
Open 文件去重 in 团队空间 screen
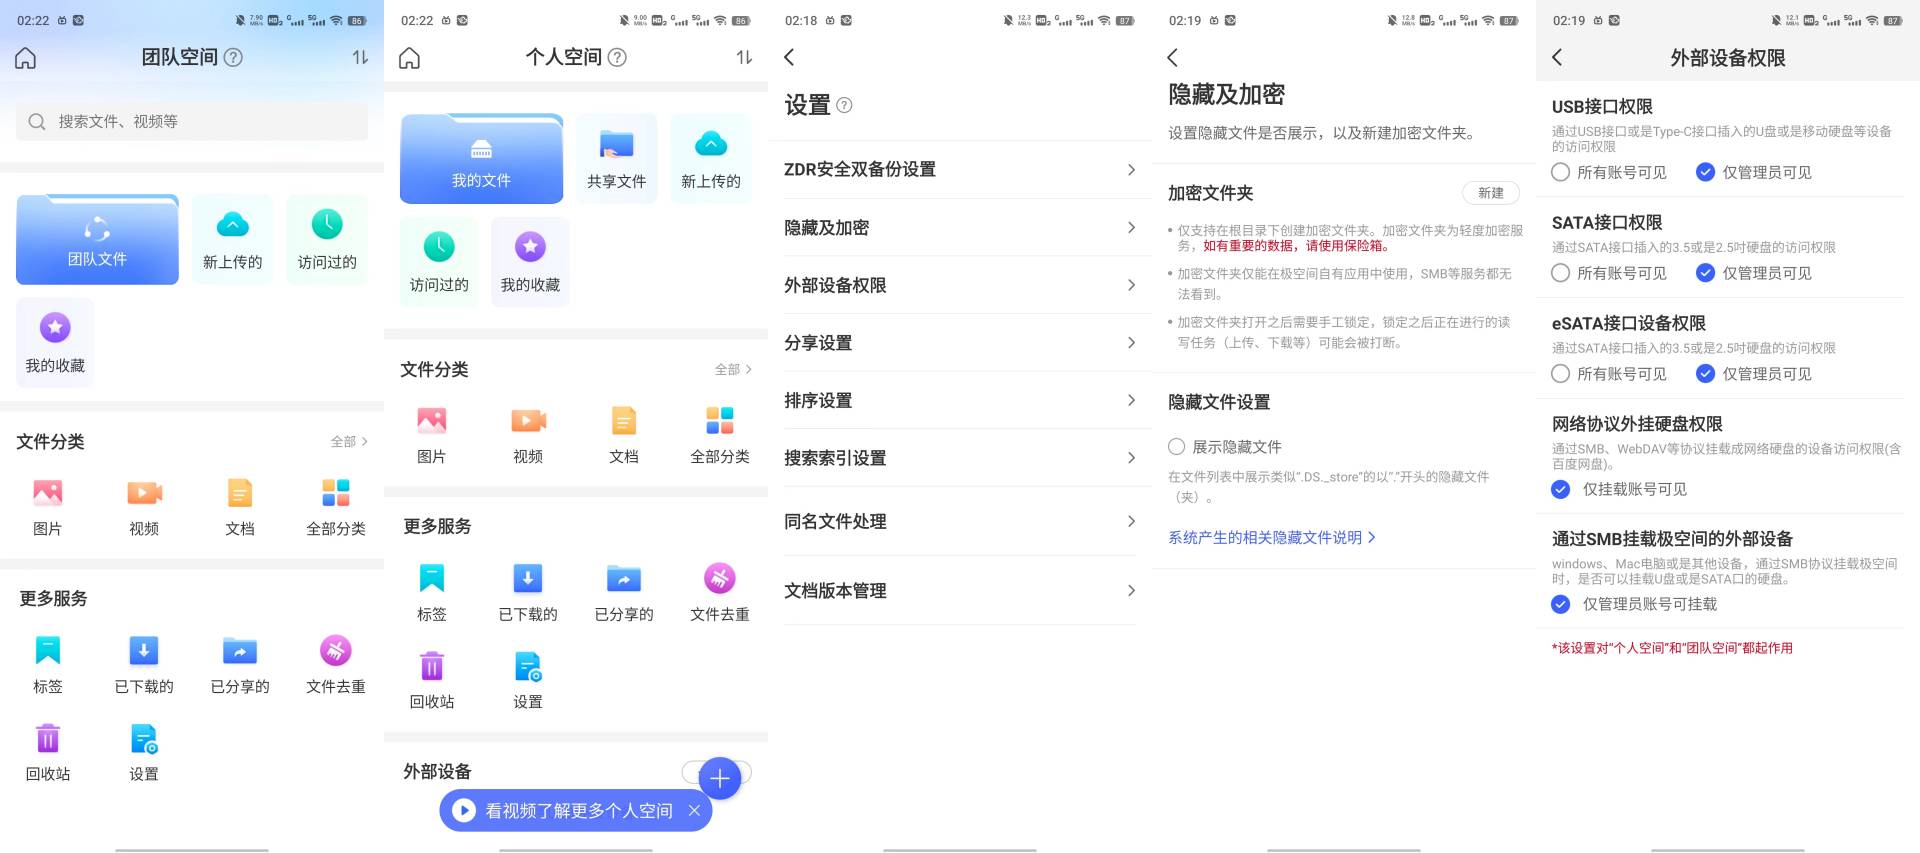[336, 665]
